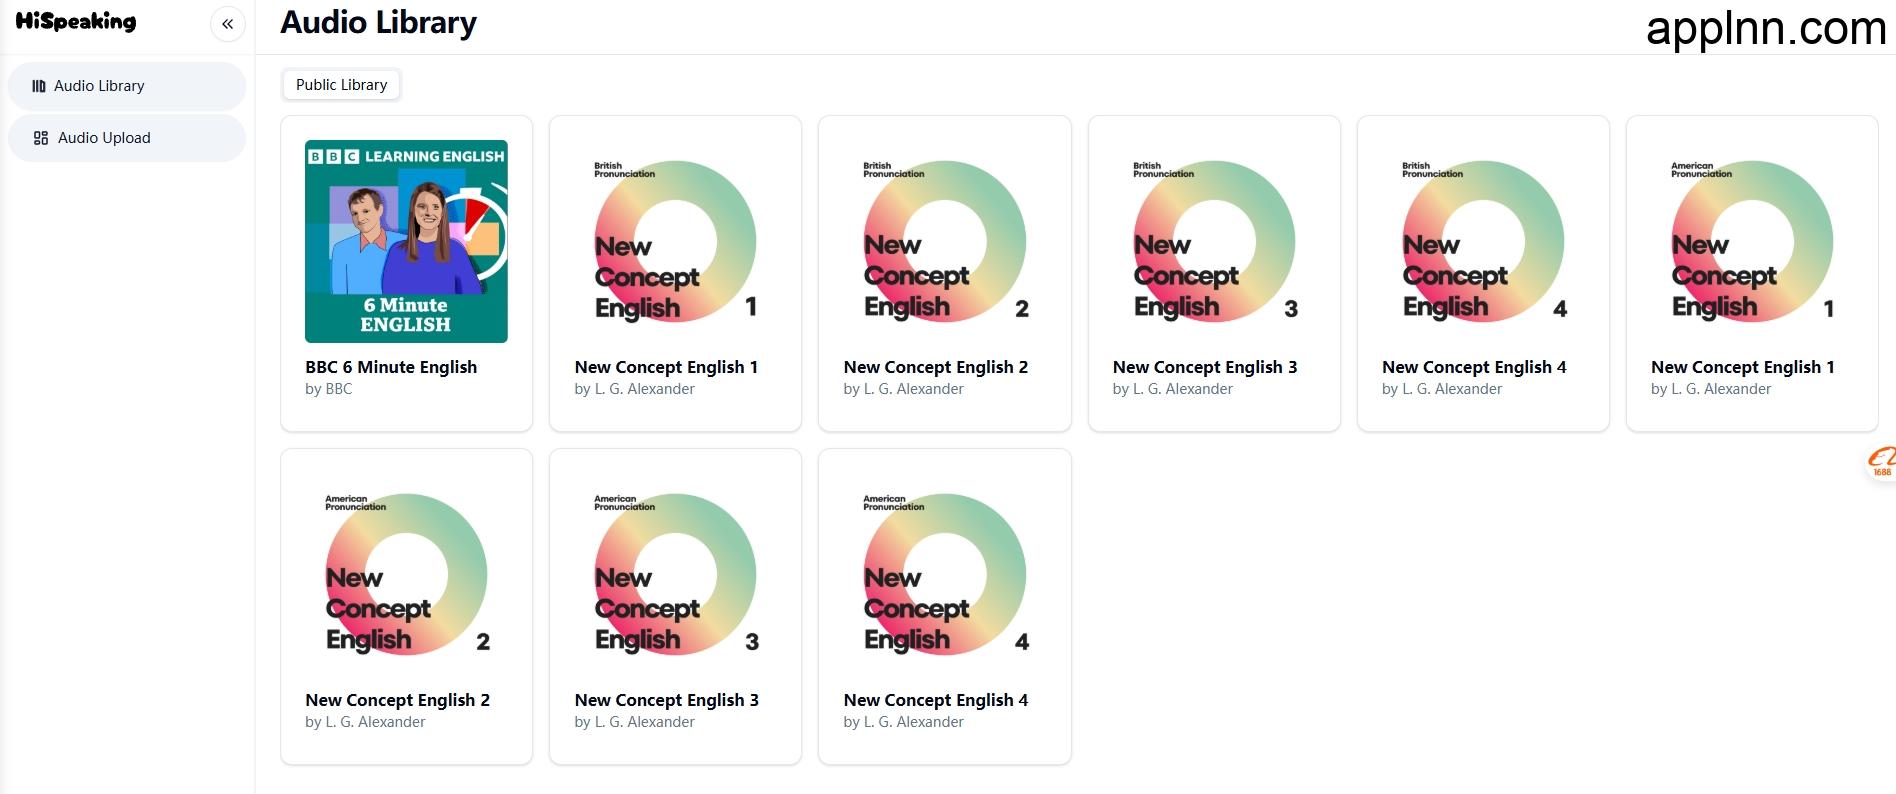Viewport: 1896px width, 794px height.
Task: Open American Pronunciation New Concept English 3 cover
Action: point(675,574)
